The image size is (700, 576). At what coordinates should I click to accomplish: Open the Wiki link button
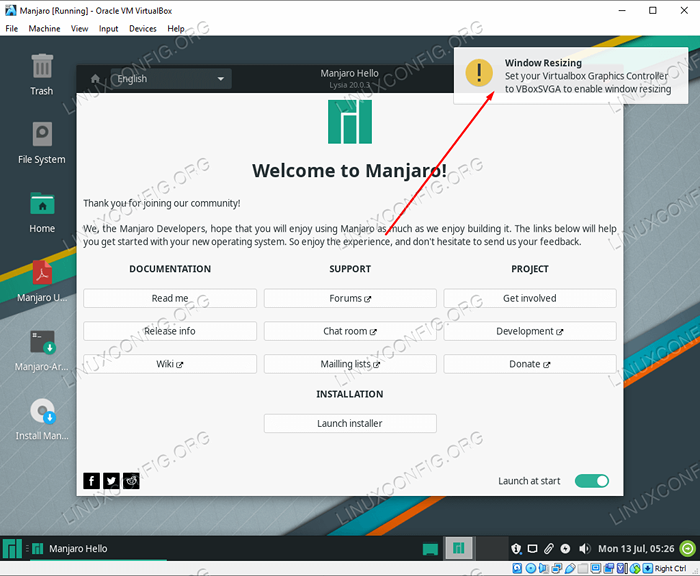(x=170, y=364)
